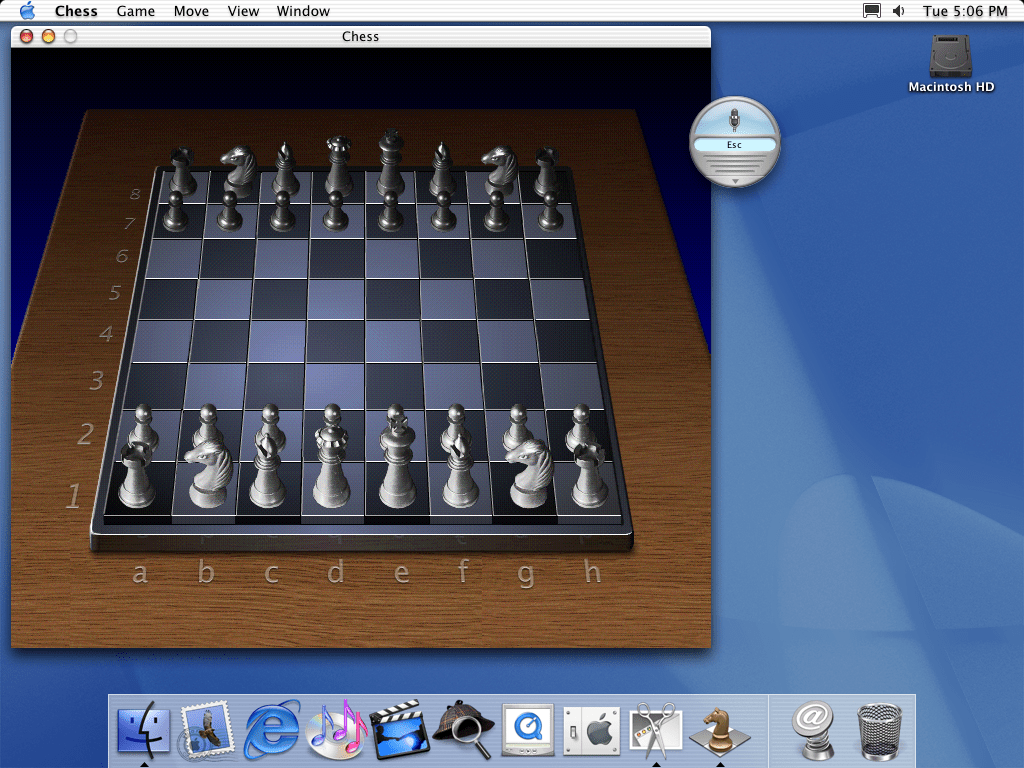Select the white knight on g1

pos(528,475)
